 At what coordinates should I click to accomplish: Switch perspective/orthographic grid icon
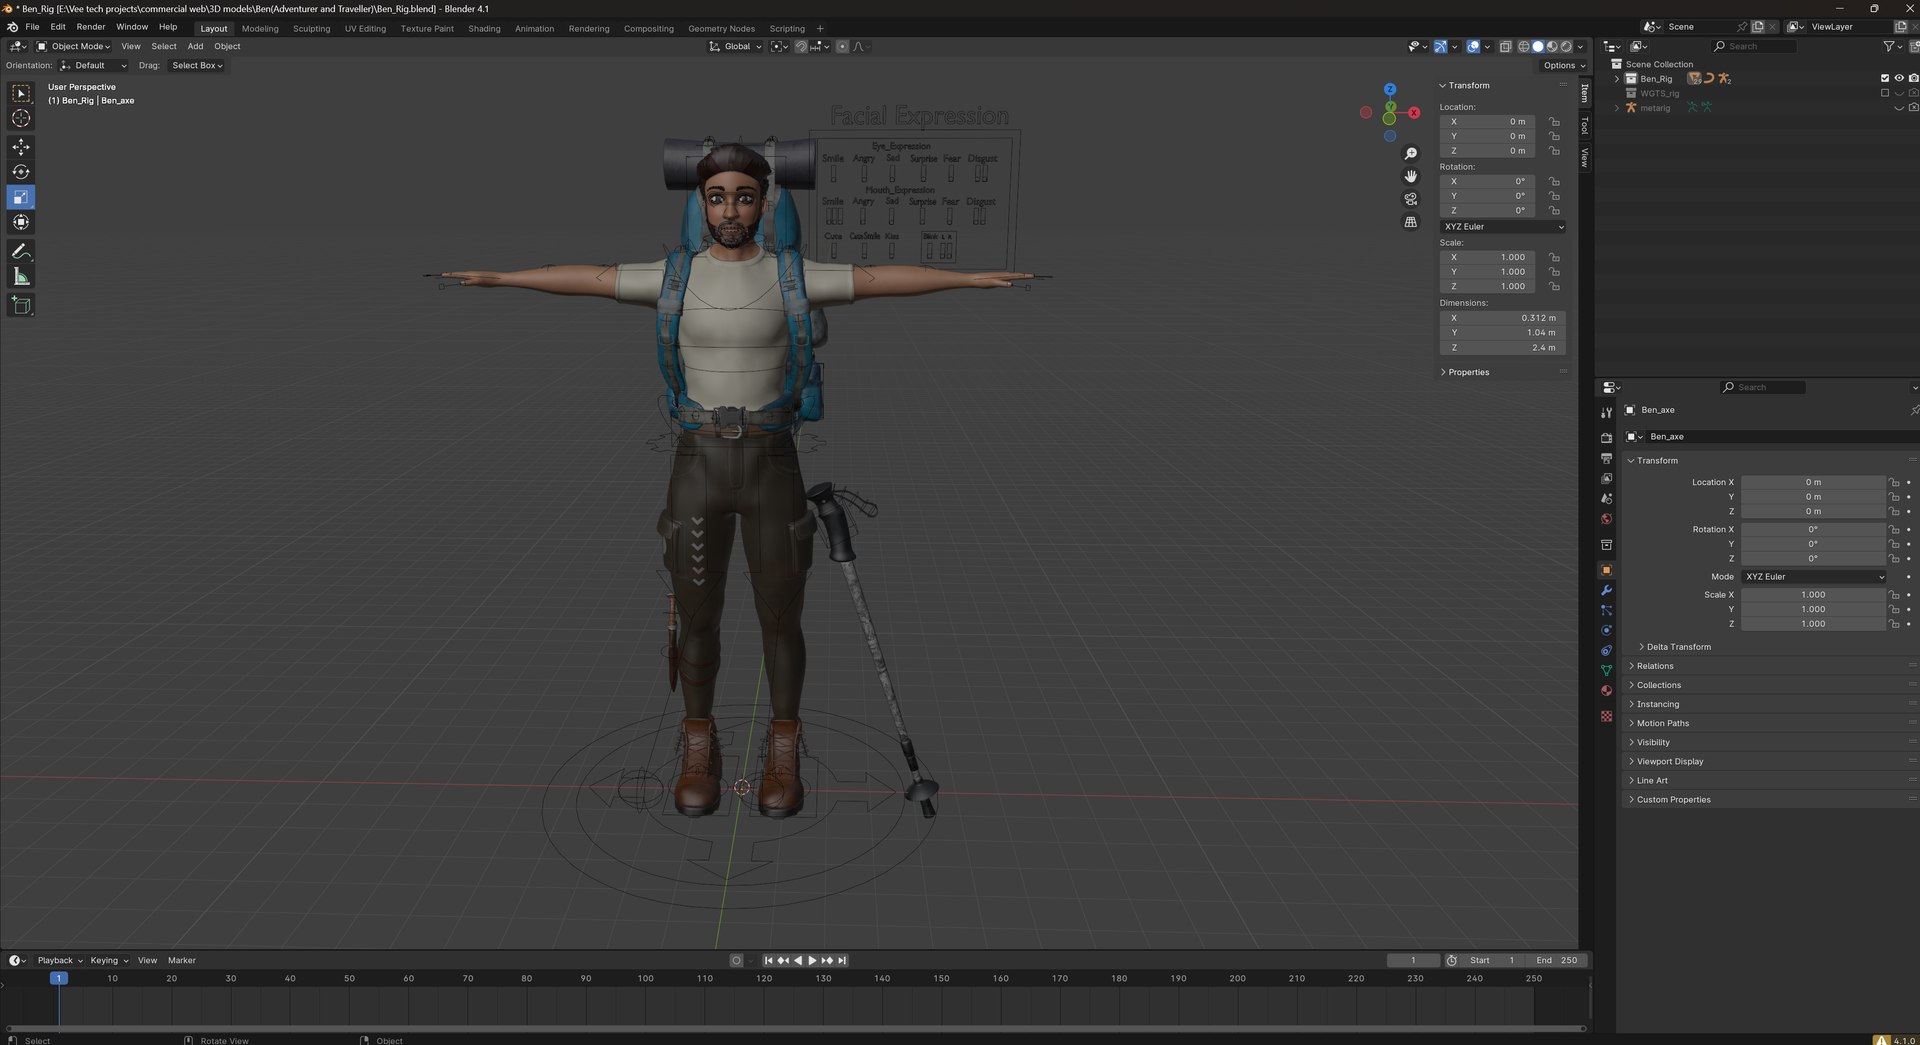coord(1411,222)
